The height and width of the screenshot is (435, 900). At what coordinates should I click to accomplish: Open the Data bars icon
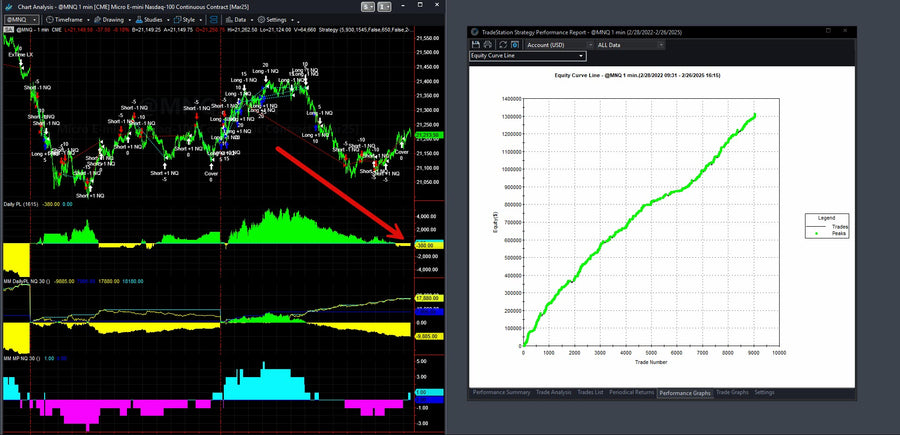229,20
